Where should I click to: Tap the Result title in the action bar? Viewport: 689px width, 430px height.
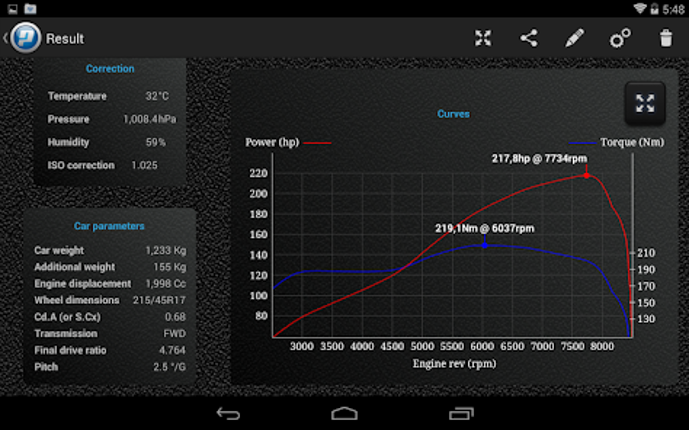[65, 39]
